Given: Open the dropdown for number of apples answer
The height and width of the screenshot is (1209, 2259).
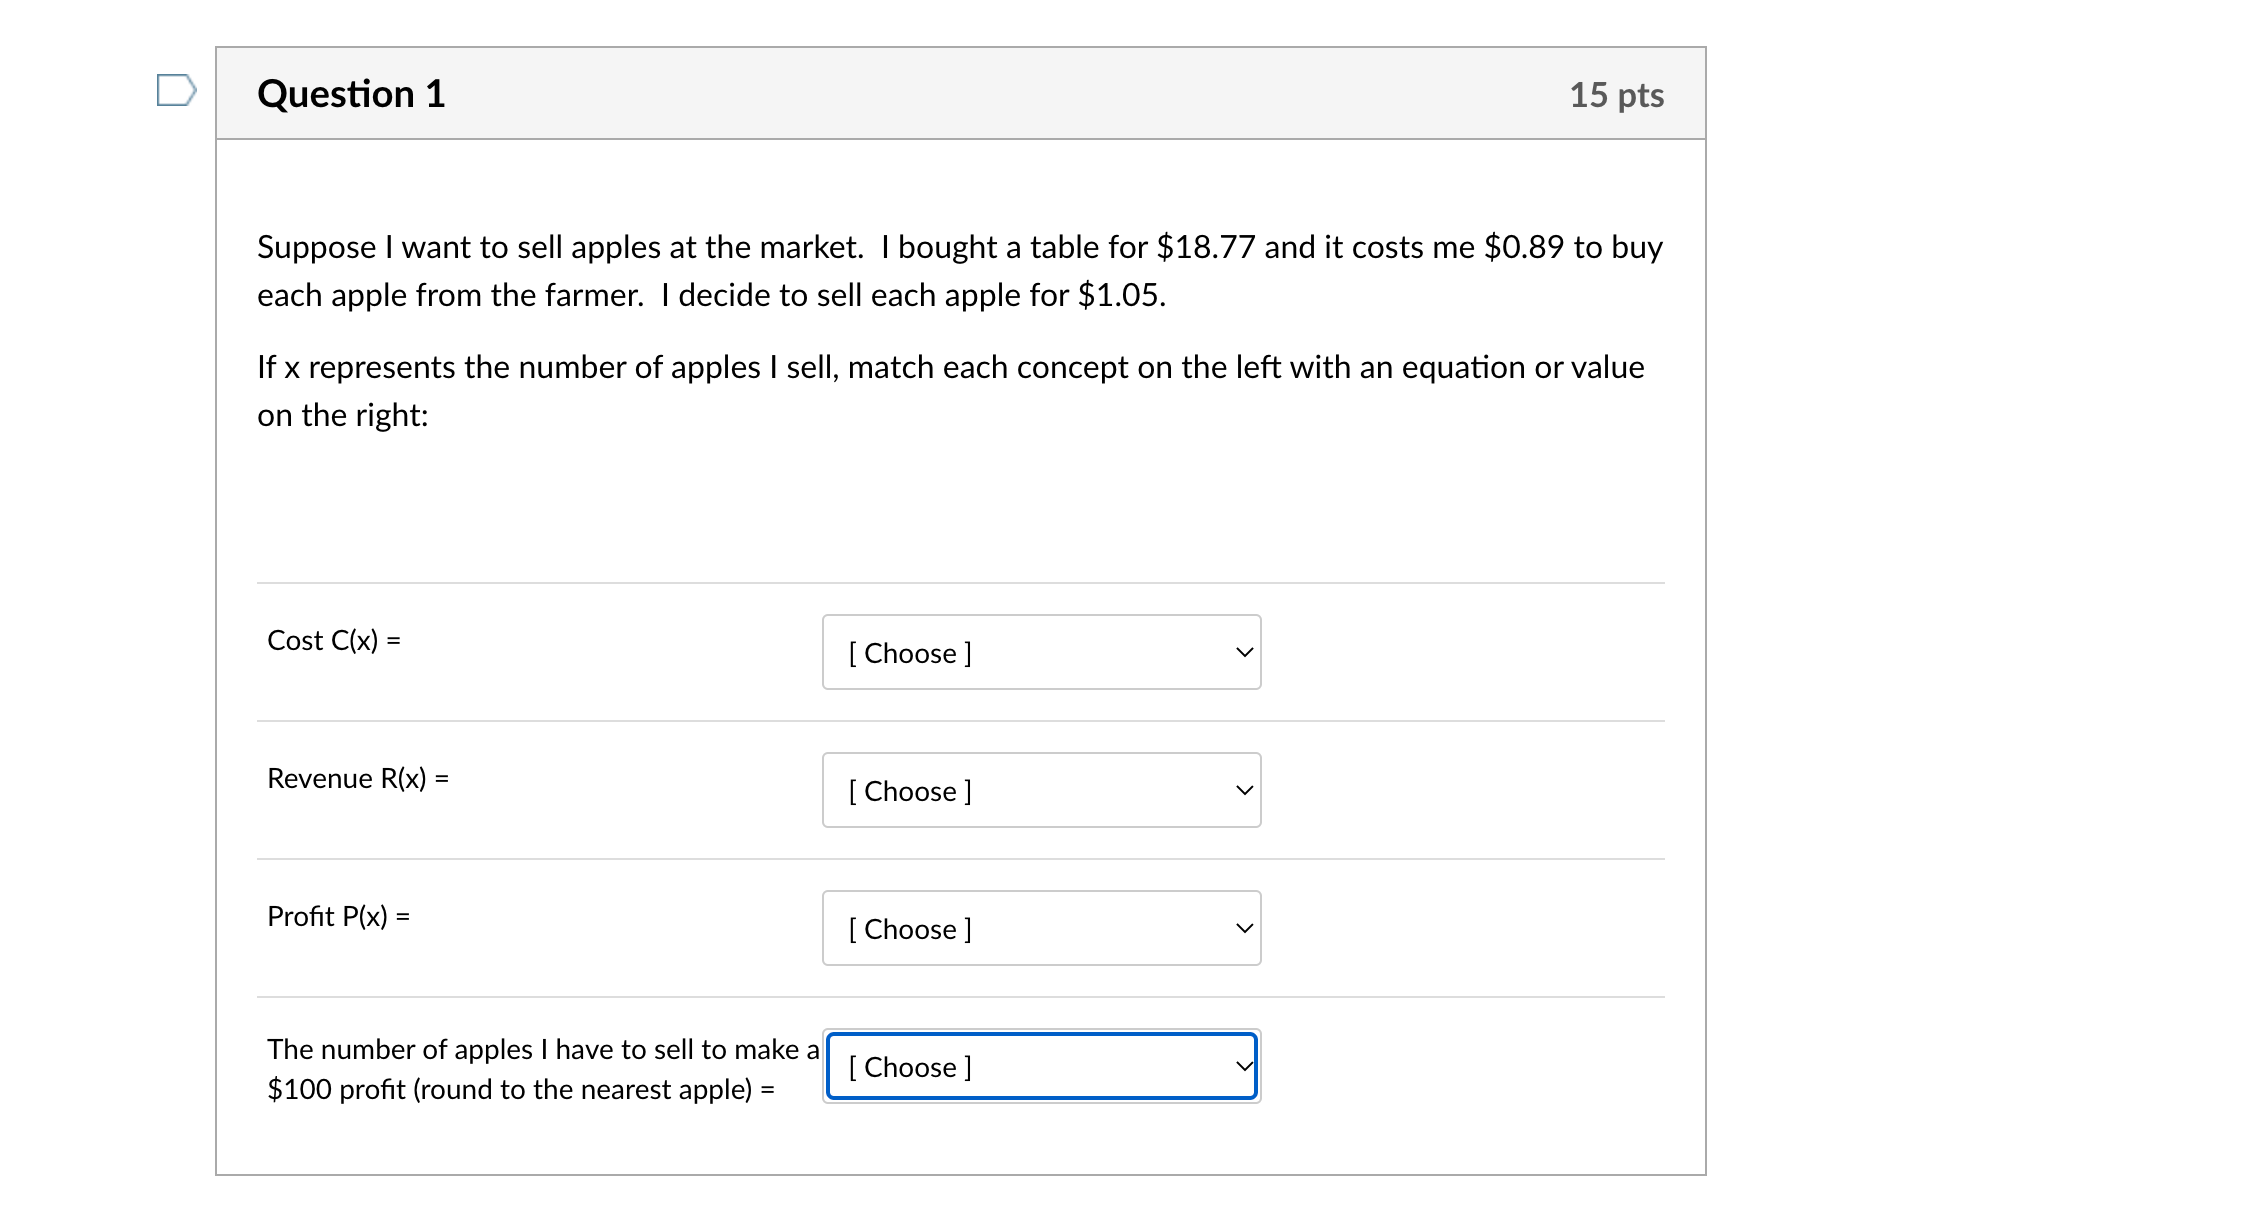Looking at the screenshot, I should tap(1041, 1066).
